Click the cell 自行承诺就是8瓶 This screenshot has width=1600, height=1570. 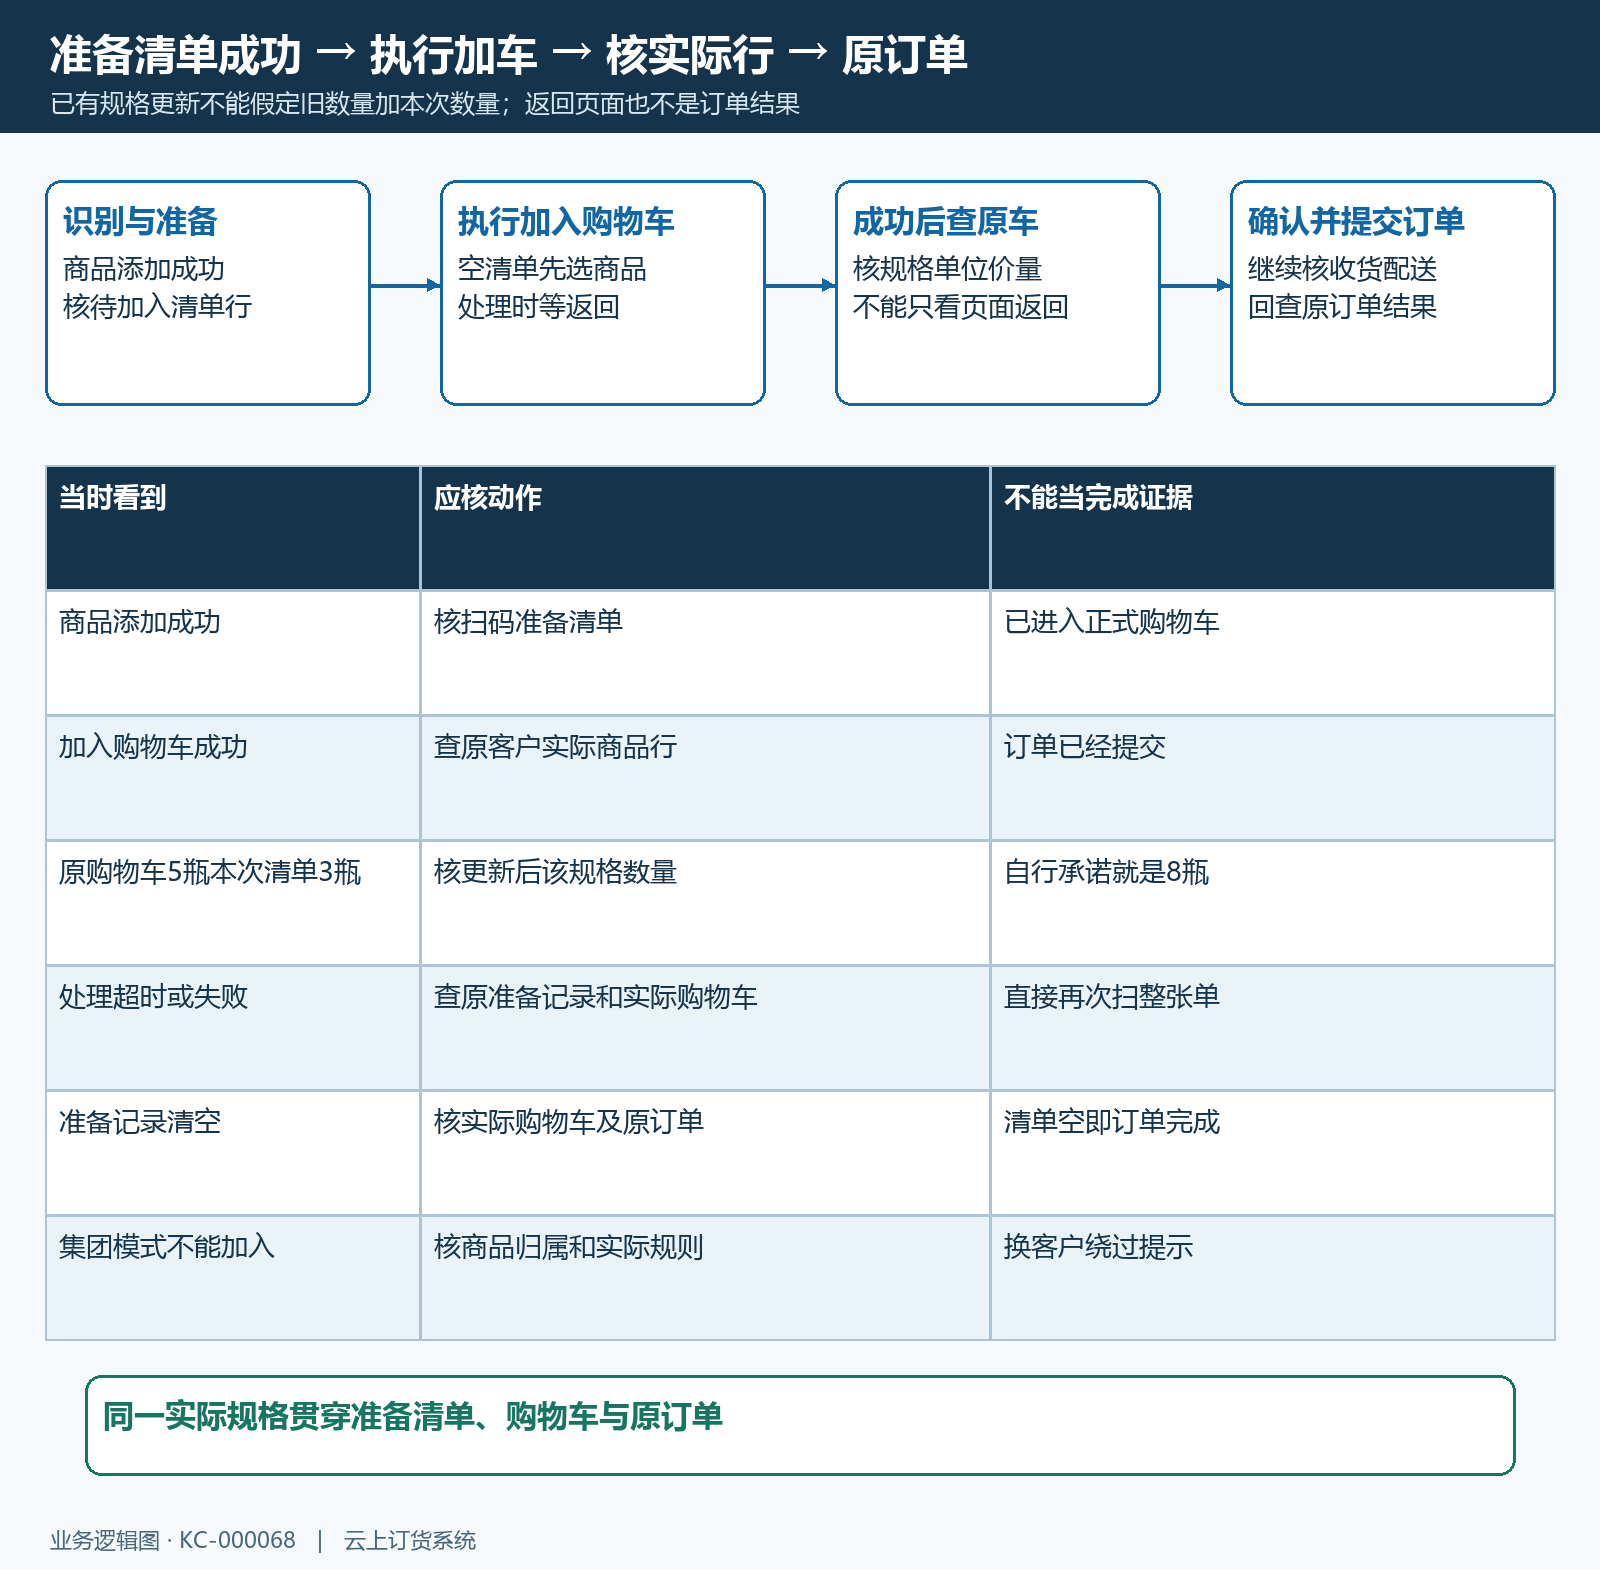click(1273, 903)
